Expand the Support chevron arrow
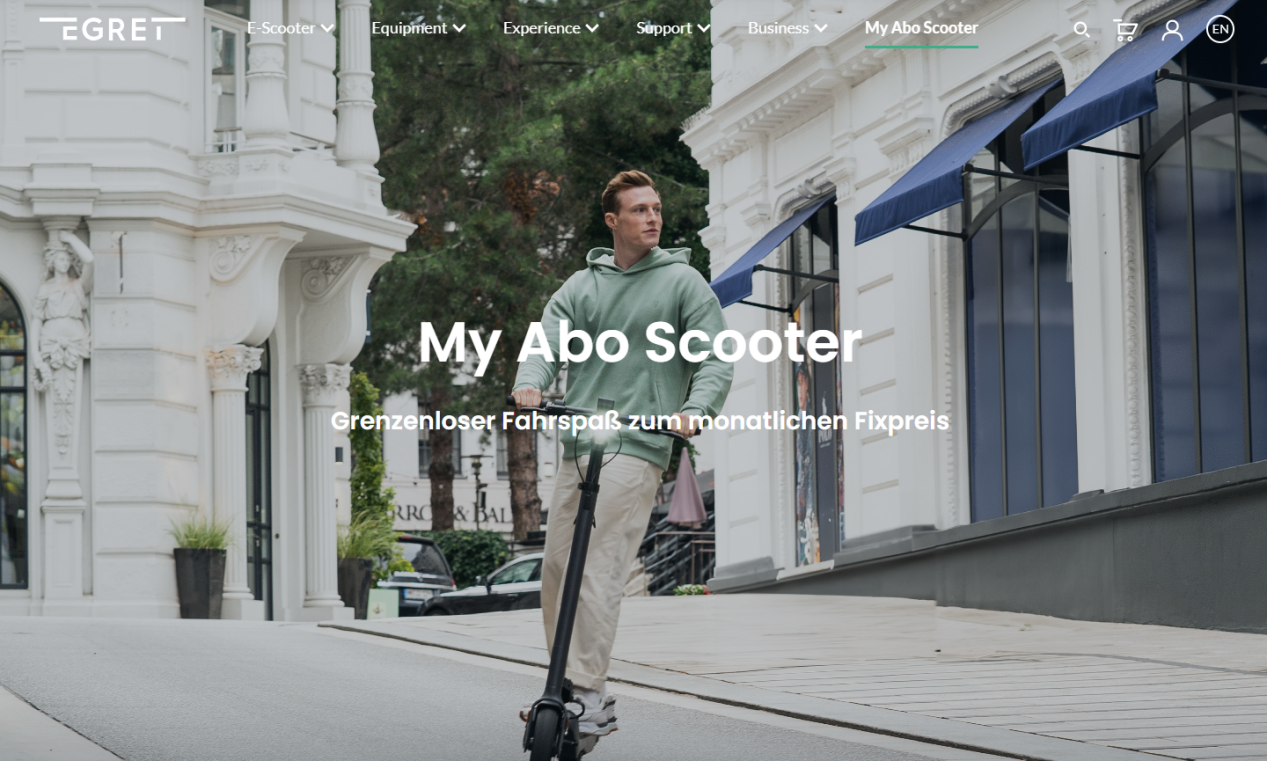The width and height of the screenshot is (1267, 761). pos(703,28)
